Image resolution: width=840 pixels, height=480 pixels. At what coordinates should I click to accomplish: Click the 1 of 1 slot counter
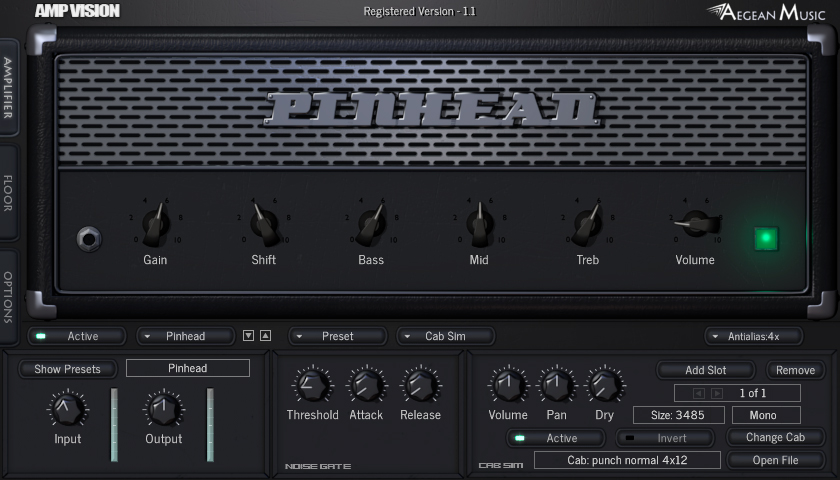753,393
